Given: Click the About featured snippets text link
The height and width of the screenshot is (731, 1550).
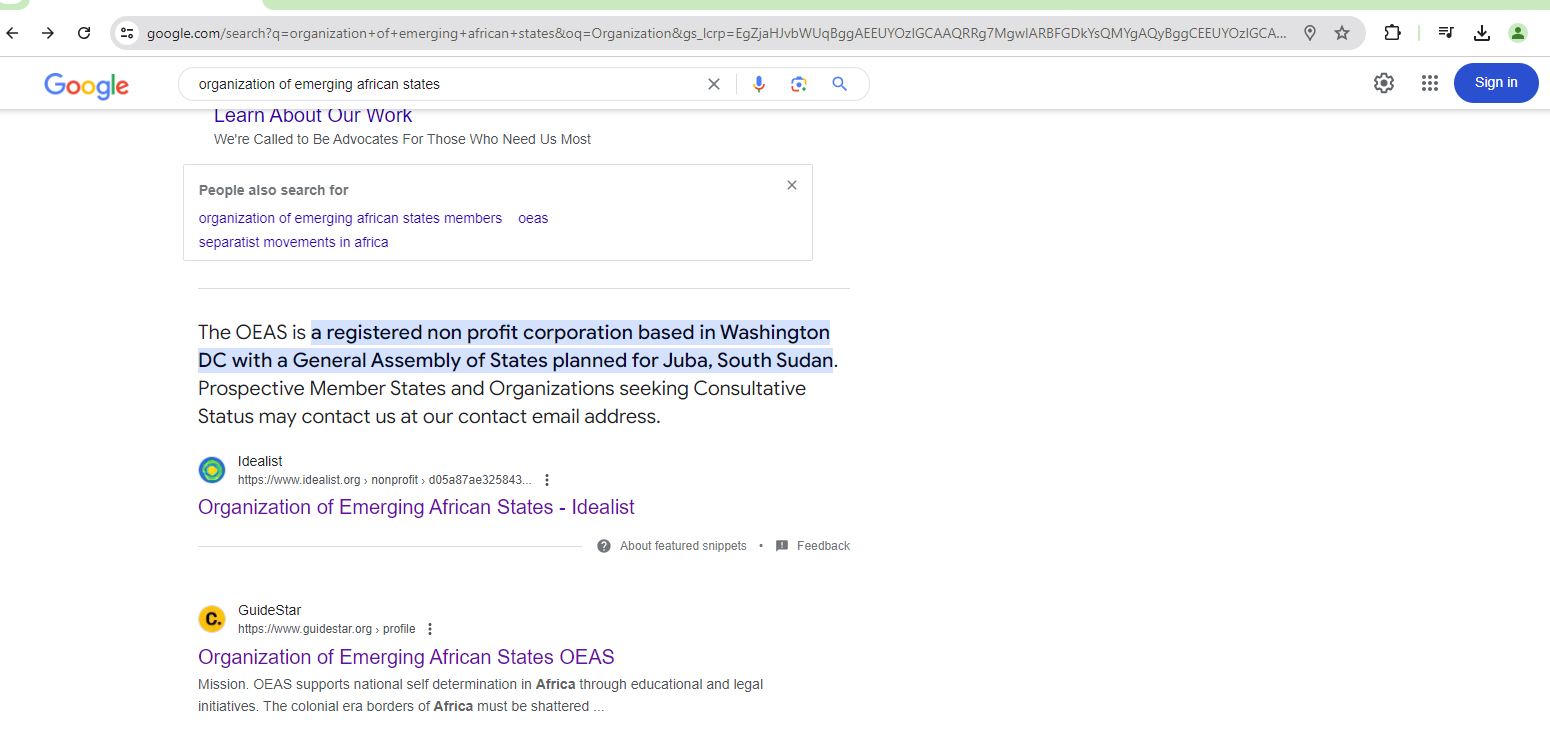Looking at the screenshot, I should coord(683,546).
